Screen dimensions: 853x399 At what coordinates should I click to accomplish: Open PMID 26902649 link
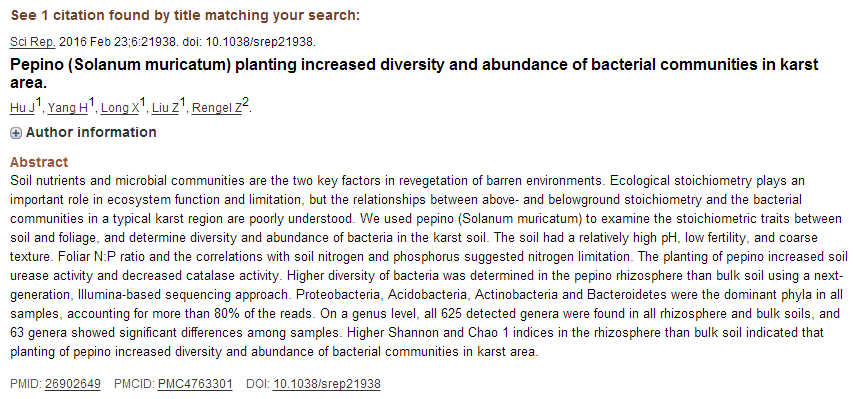(73, 384)
